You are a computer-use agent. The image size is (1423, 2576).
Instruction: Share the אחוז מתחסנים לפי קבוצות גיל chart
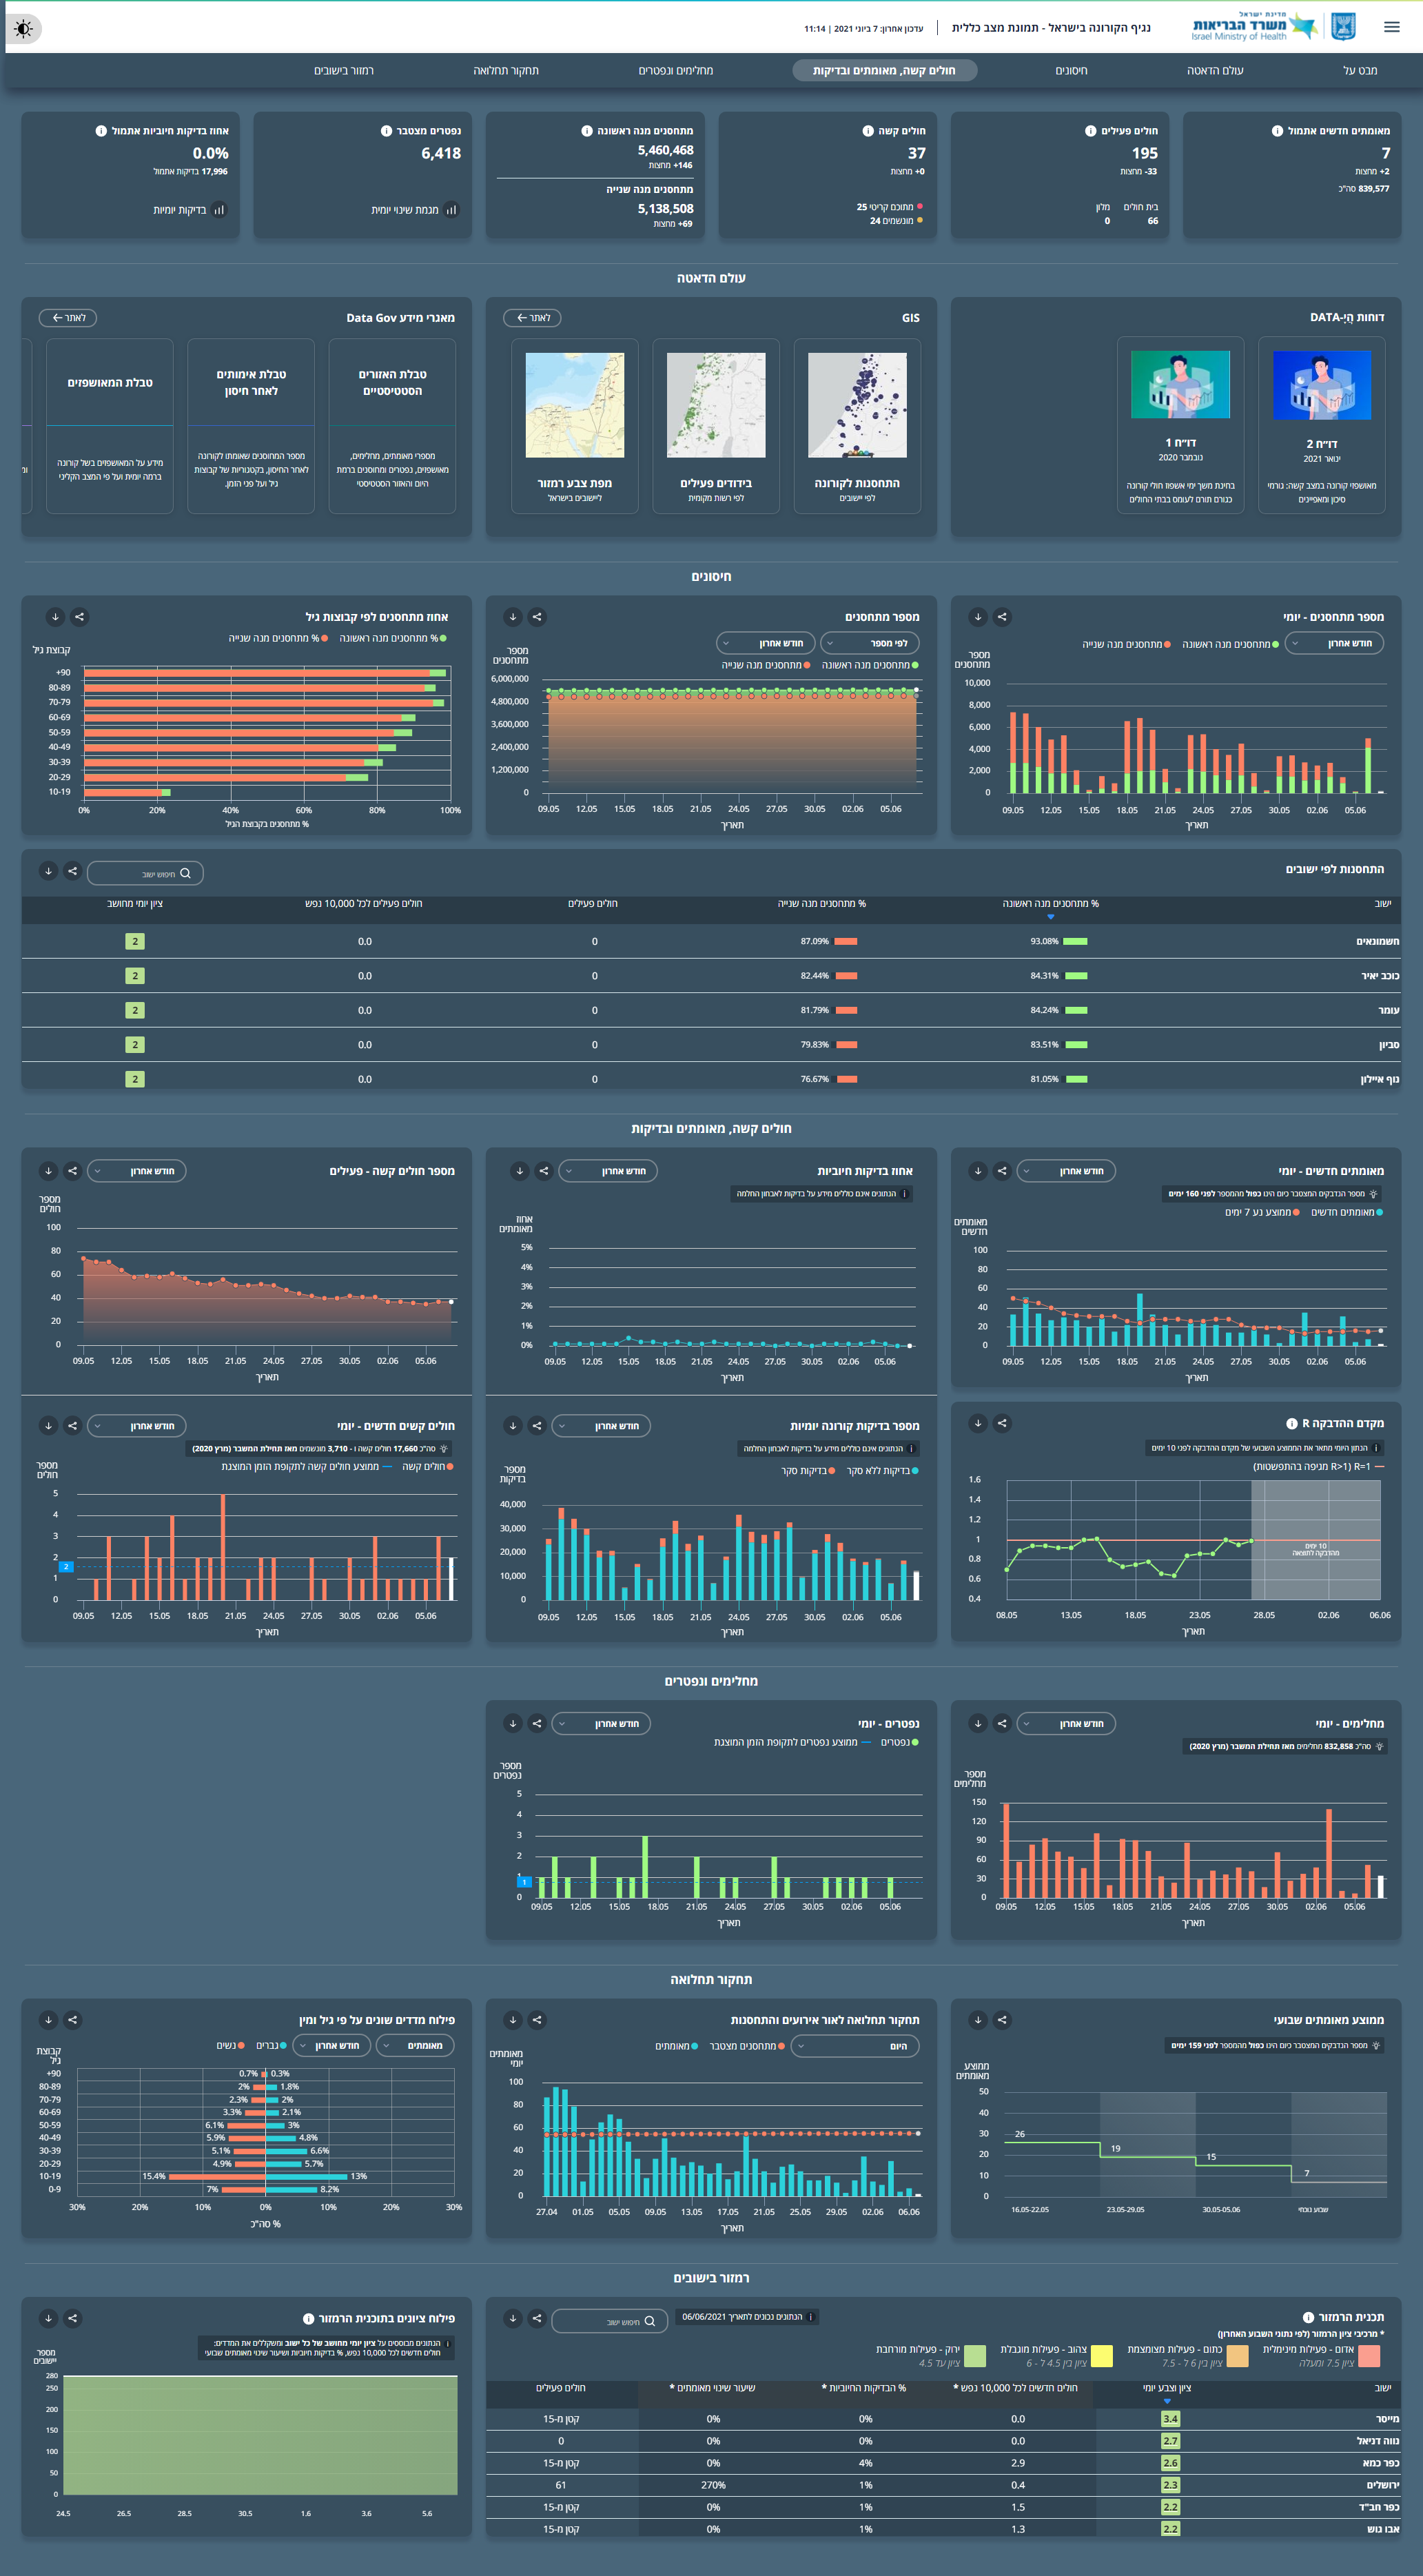pos(80,617)
